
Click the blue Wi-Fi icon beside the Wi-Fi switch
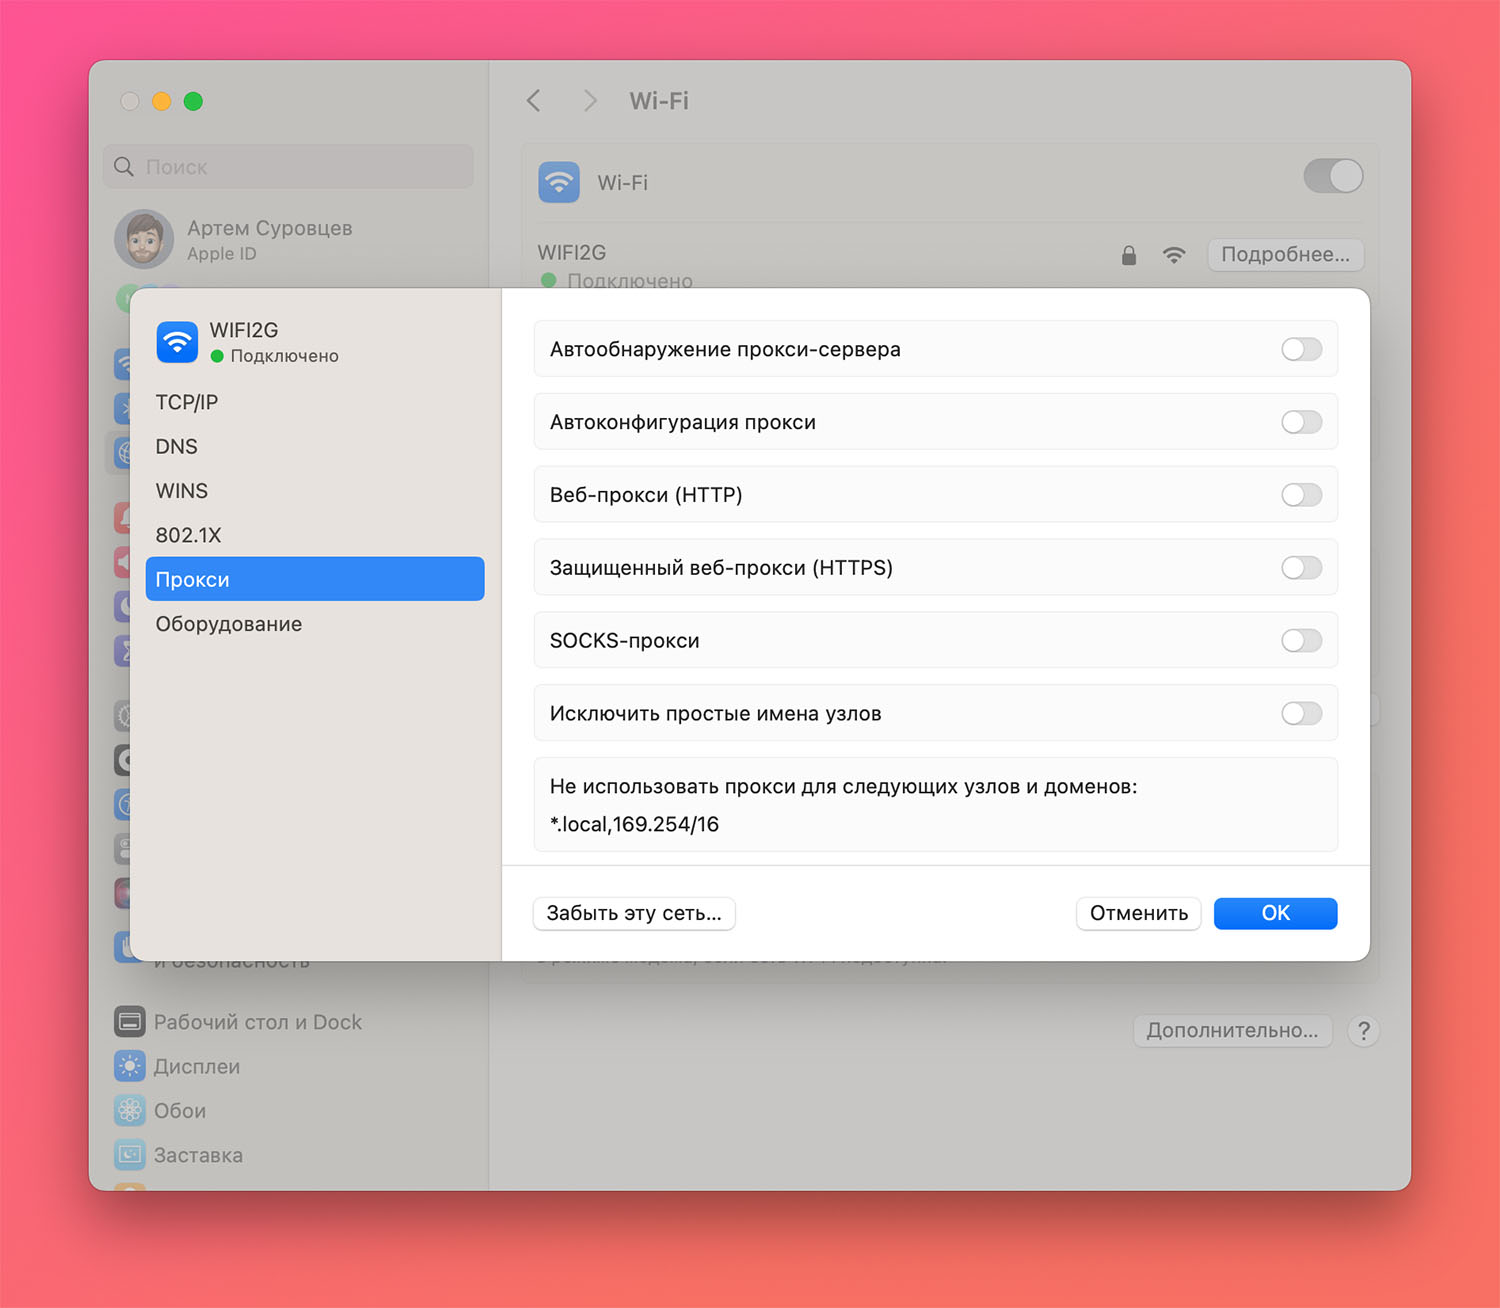pyautogui.click(x=559, y=182)
